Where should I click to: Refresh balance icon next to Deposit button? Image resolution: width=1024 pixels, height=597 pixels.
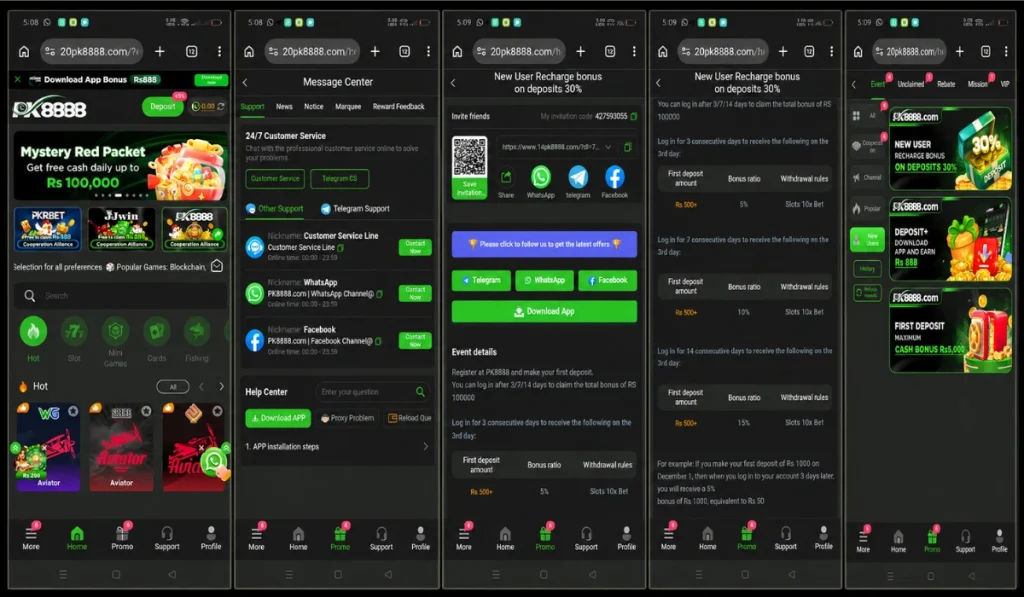[x=221, y=106]
